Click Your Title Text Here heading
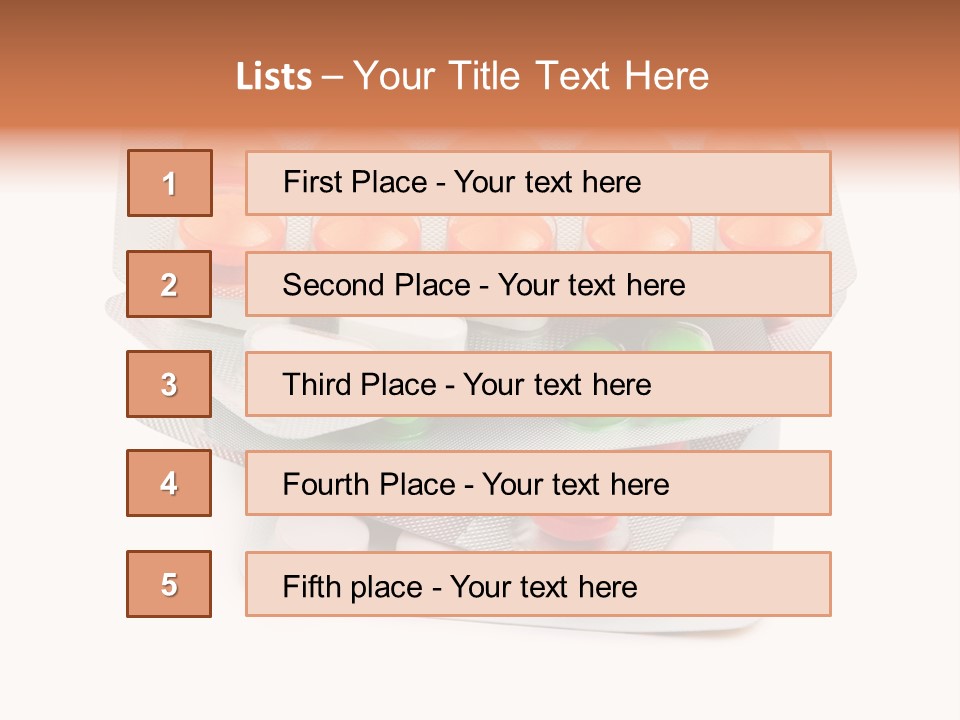 pos(531,76)
